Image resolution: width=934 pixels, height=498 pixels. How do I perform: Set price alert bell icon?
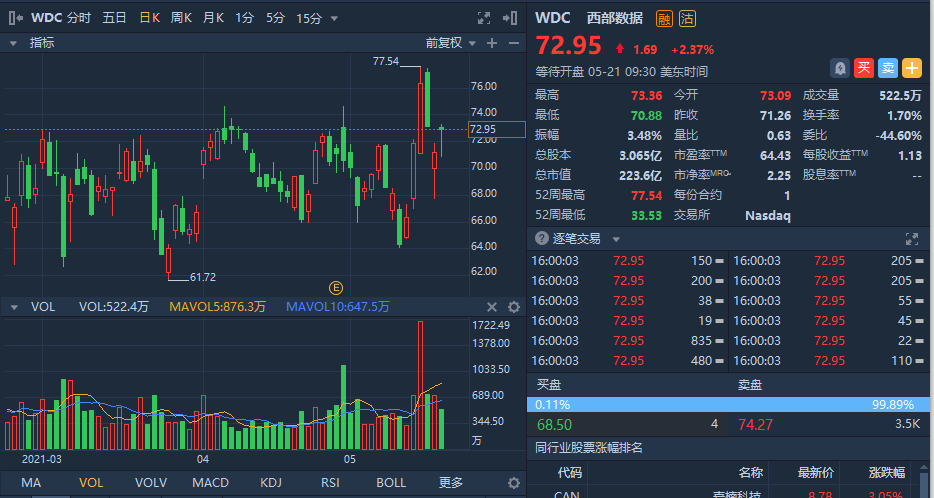[840, 68]
